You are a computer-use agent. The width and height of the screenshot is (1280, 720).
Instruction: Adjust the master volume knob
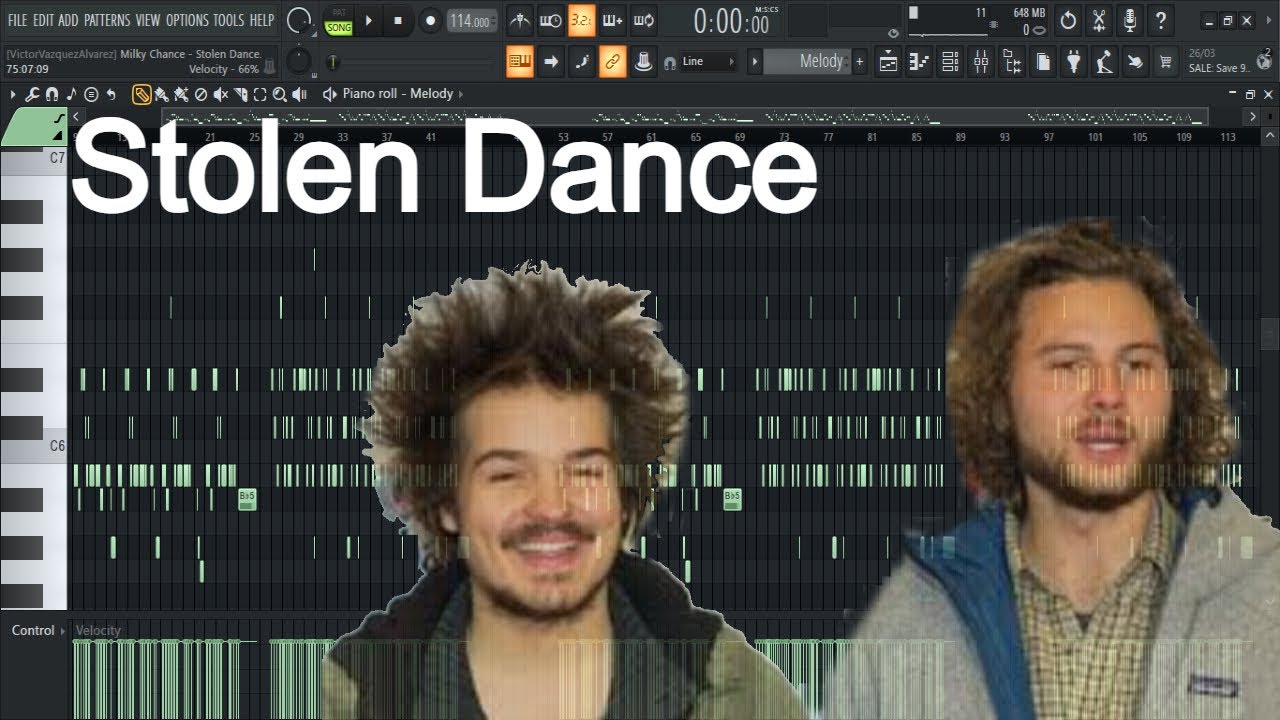[x=299, y=20]
